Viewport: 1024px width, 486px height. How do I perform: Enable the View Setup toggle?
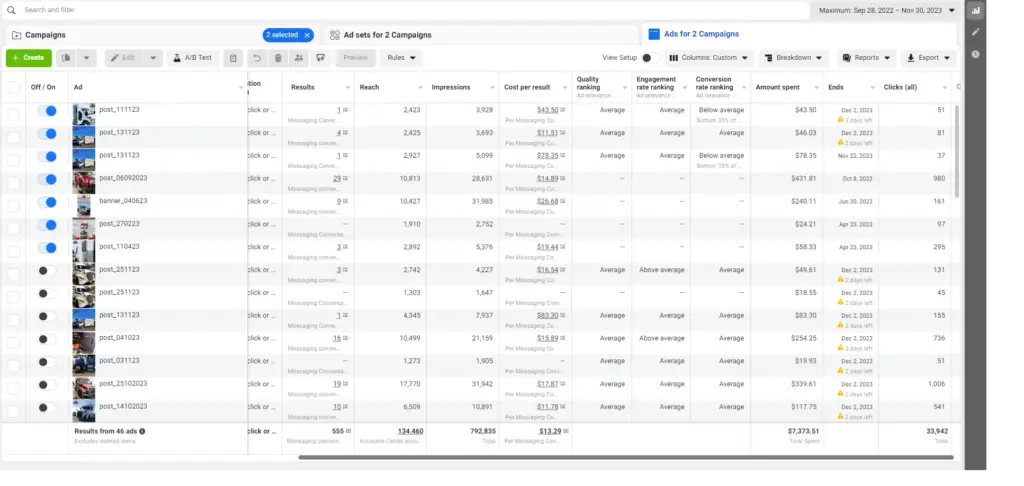click(x=647, y=58)
